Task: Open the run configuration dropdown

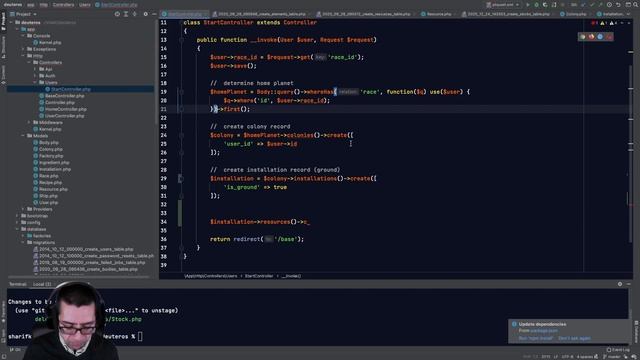Action: (503, 4)
